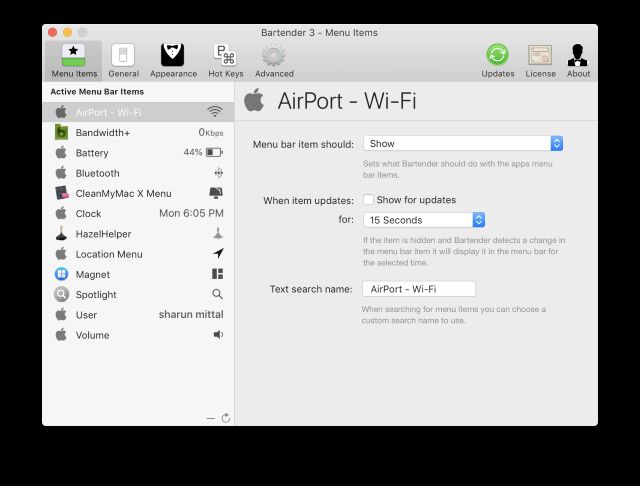Select Battery in the list

[138, 153]
